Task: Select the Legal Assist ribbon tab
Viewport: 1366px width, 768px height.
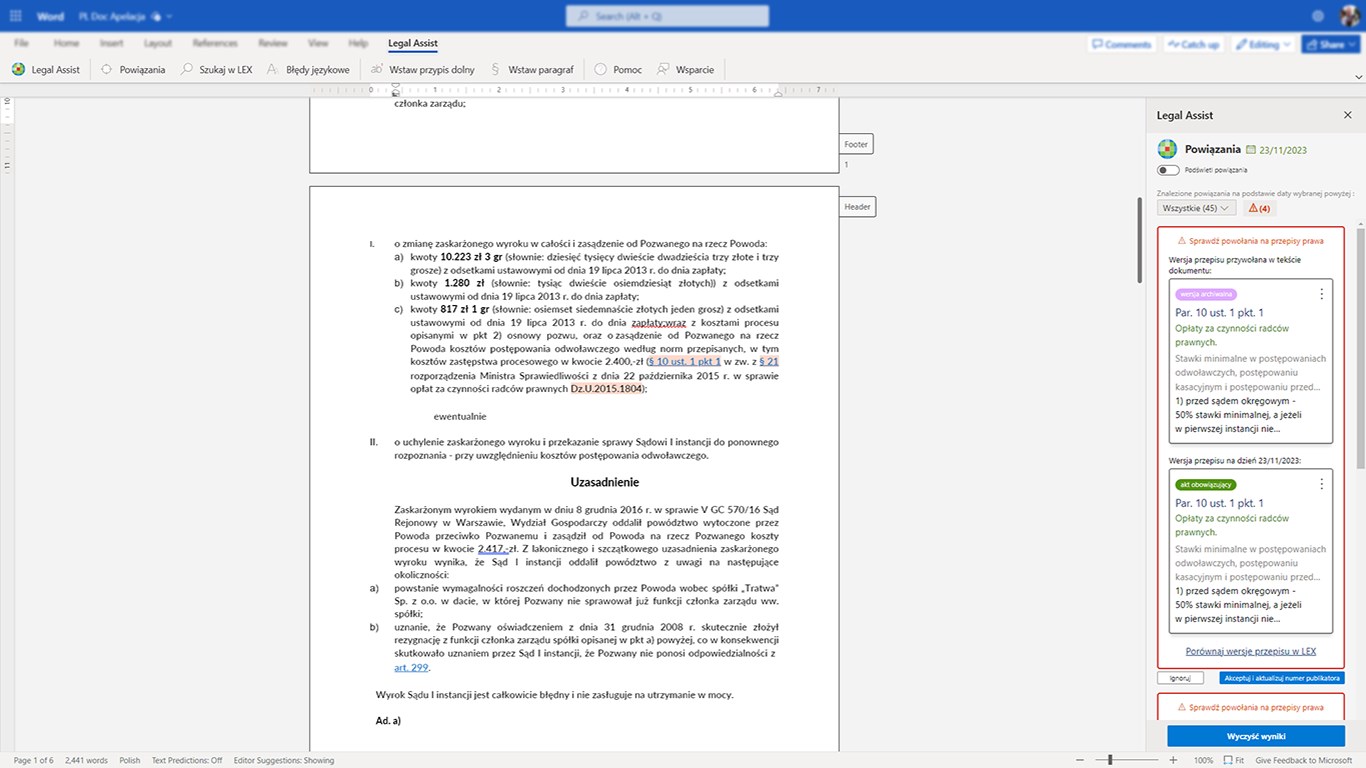Action: 413,44
